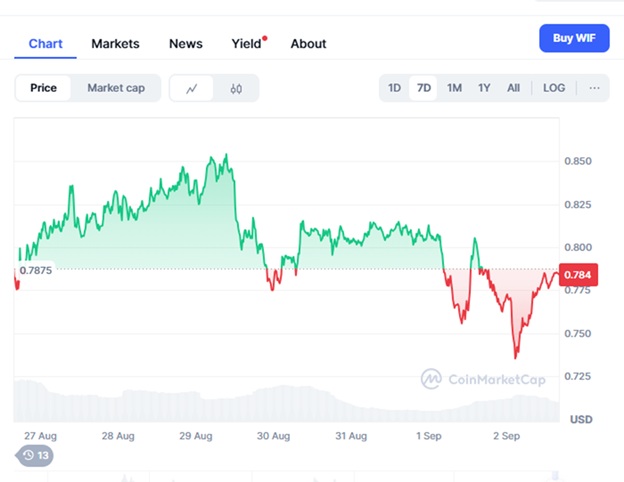Click the lowest dip on 2 Sep
This screenshot has width=624, height=482.
coord(516,356)
